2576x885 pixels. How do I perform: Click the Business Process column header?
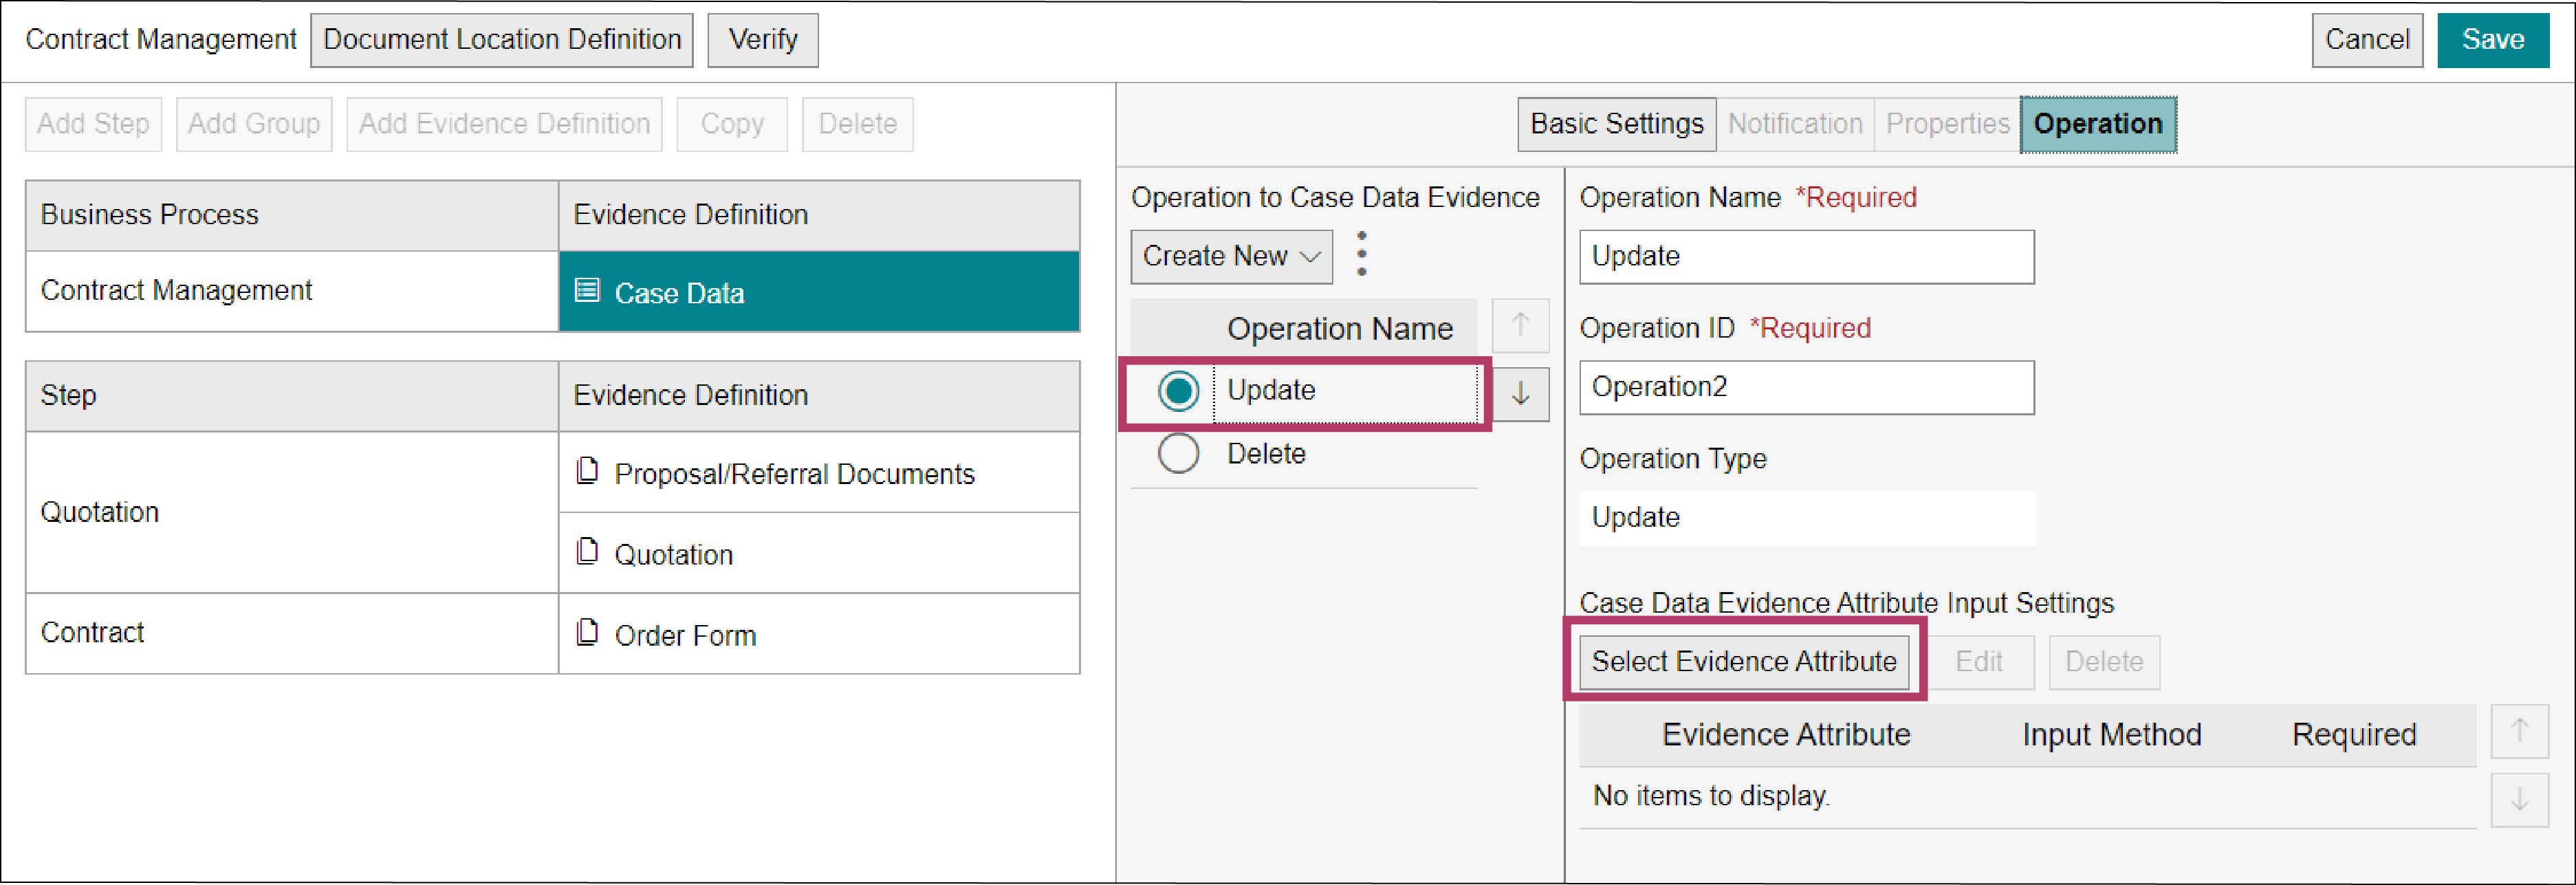point(291,215)
